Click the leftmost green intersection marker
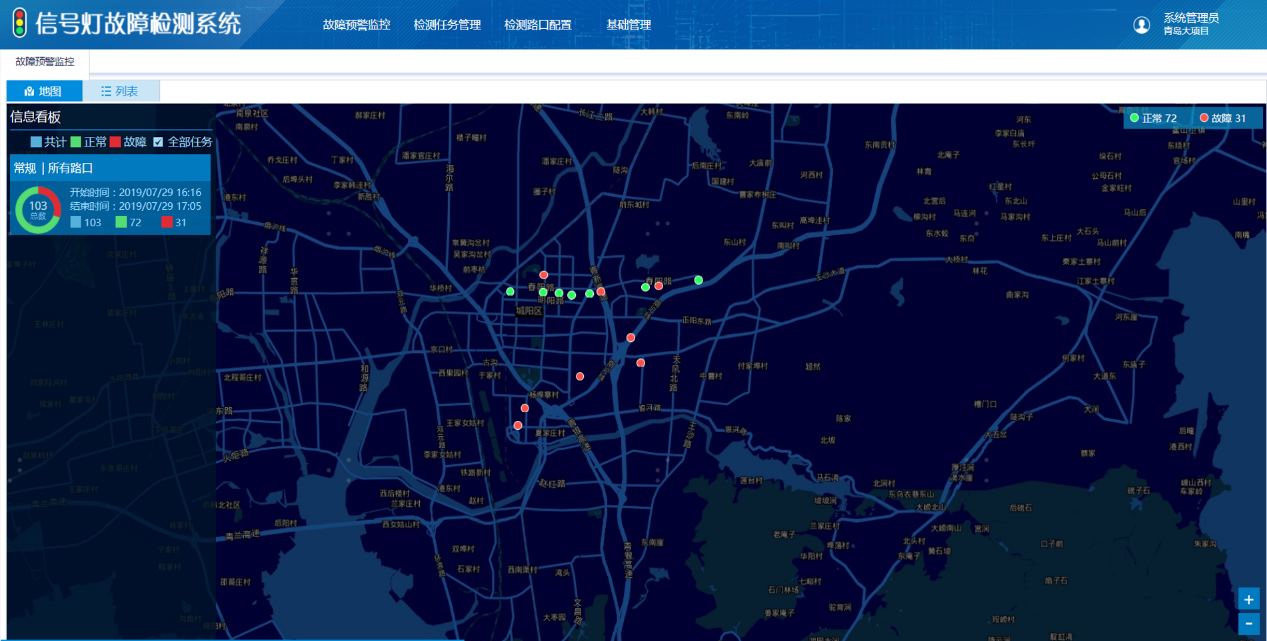 click(510, 291)
